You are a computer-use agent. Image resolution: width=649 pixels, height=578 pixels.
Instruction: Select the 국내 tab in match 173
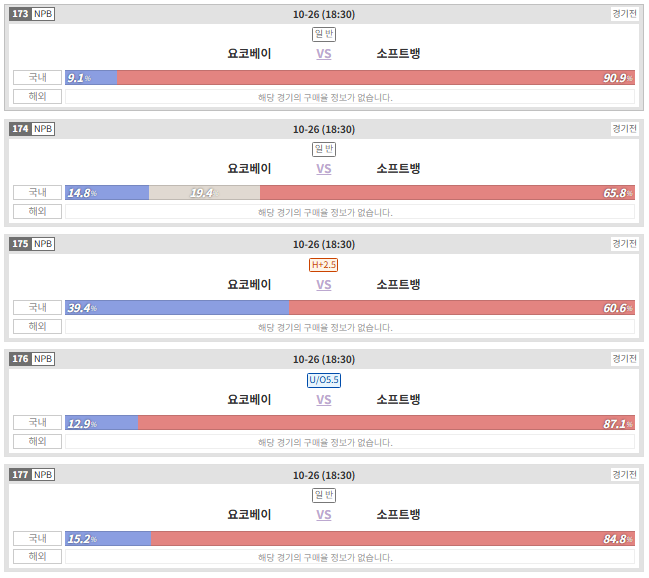tap(37, 77)
